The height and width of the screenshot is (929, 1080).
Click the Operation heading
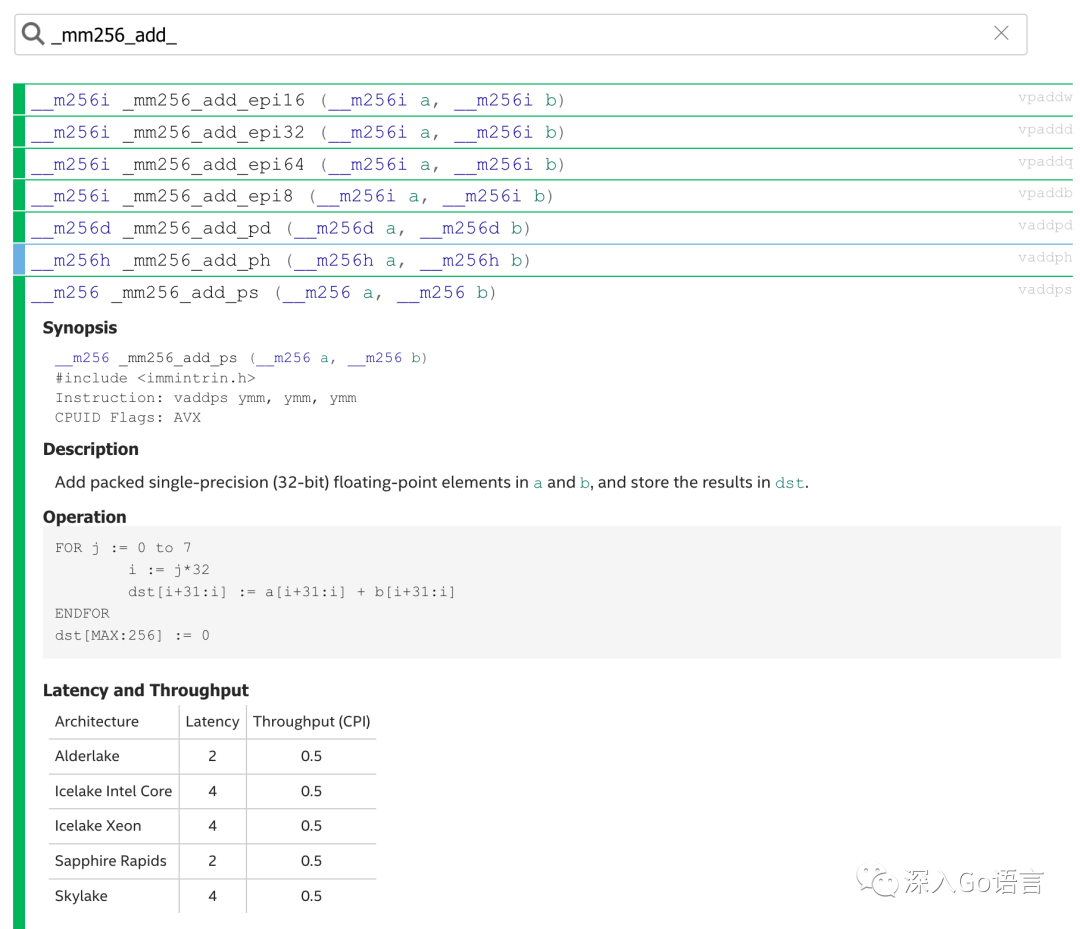[85, 517]
